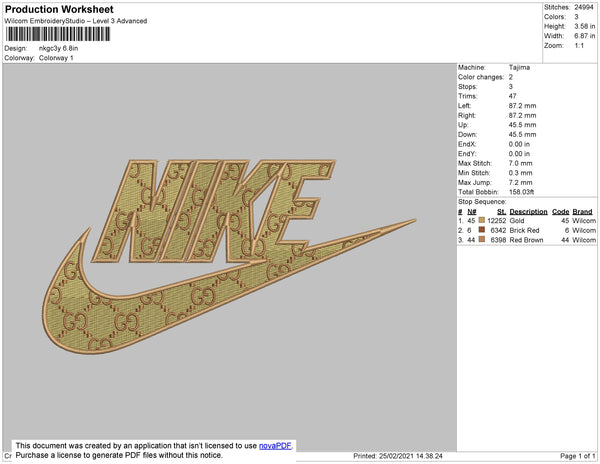
Task: Click the 'Page 1 of 1' footer
Action: pyautogui.click(x=577, y=456)
